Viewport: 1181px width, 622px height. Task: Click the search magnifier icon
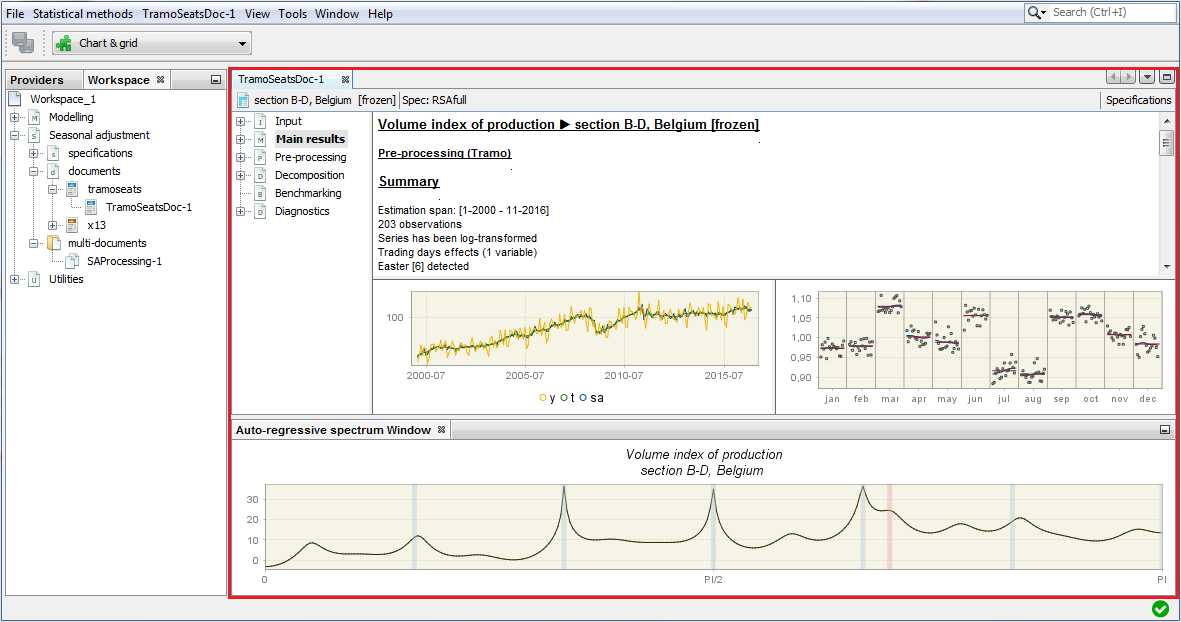click(1036, 12)
